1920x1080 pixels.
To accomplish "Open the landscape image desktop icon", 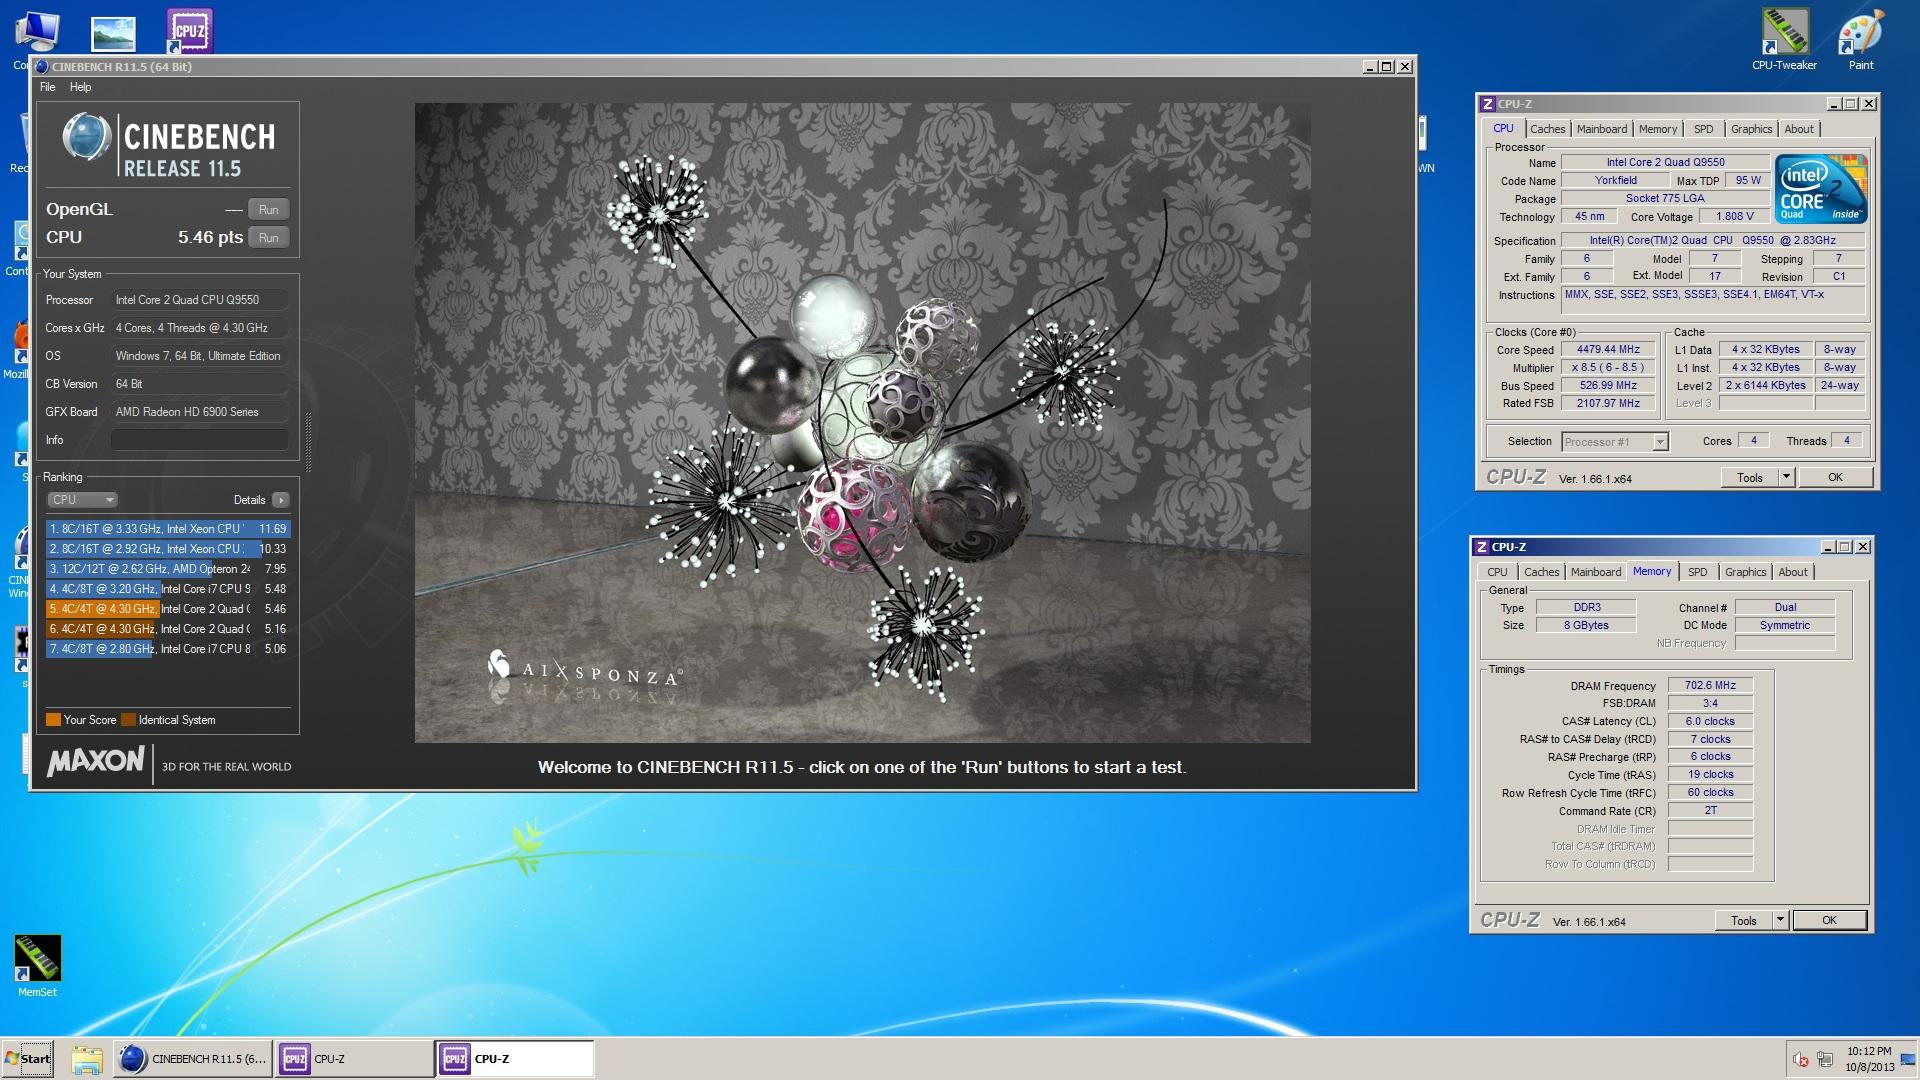I will 113,33.
